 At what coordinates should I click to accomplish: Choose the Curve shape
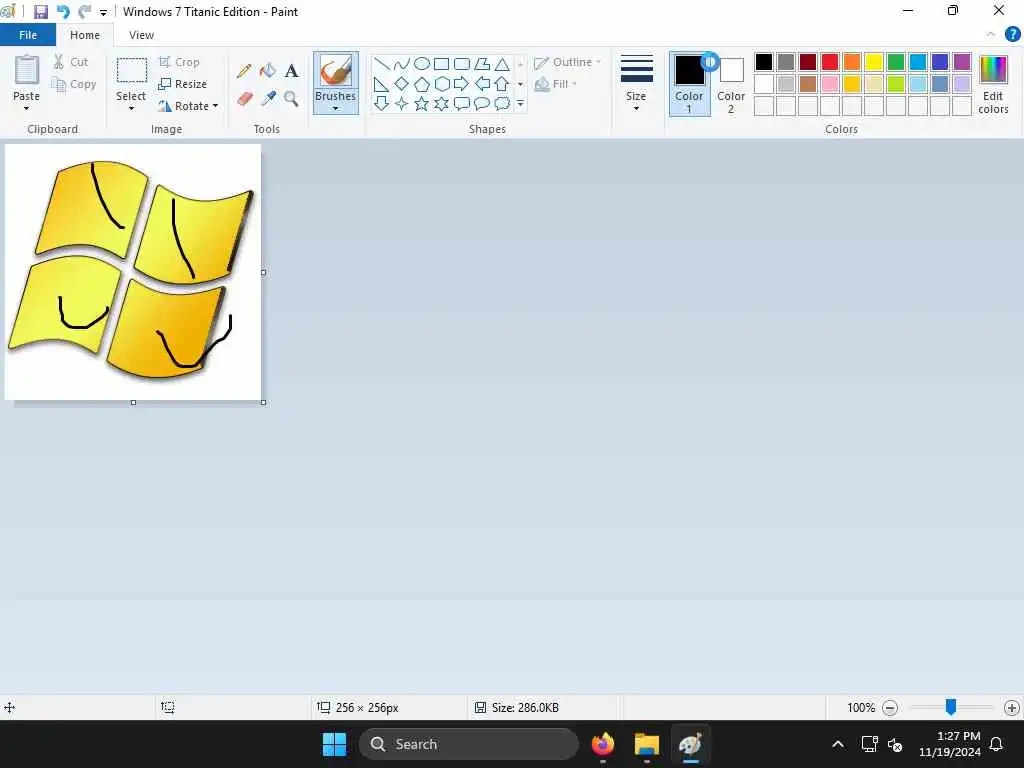pyautogui.click(x=402, y=64)
